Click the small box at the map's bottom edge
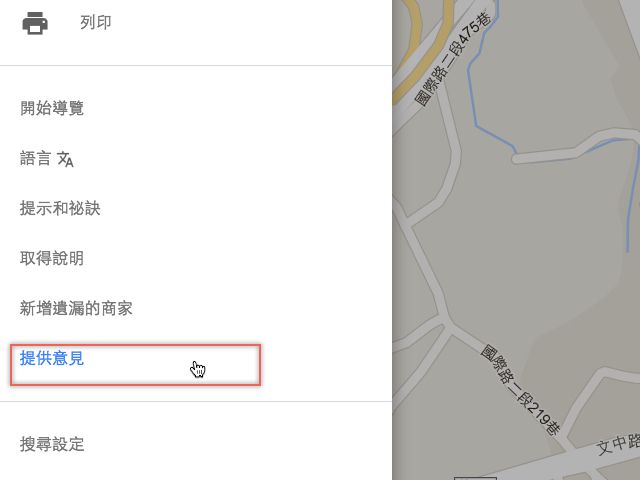Viewport: 640px width, 480px height. click(x=475, y=478)
